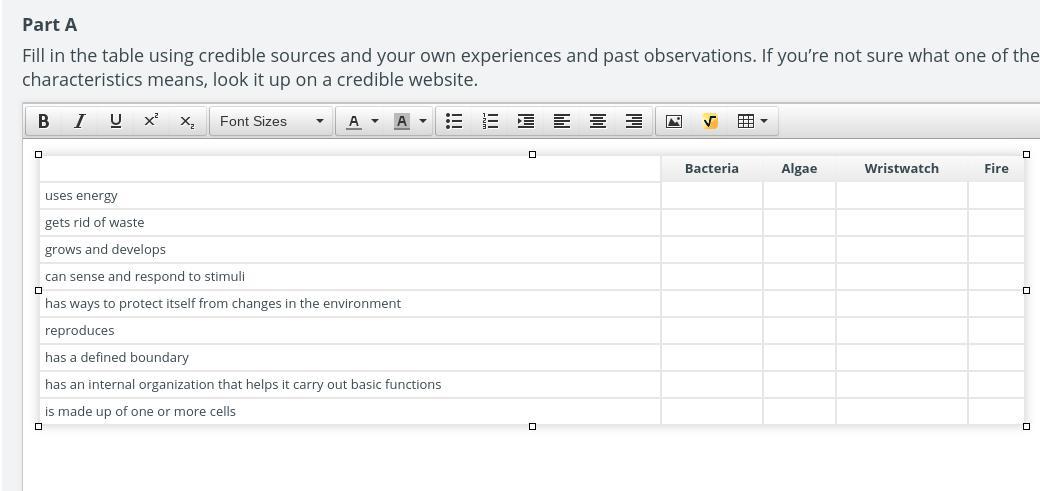Insert a numbered list
Viewport: 1040px width, 491px height.
click(x=490, y=121)
